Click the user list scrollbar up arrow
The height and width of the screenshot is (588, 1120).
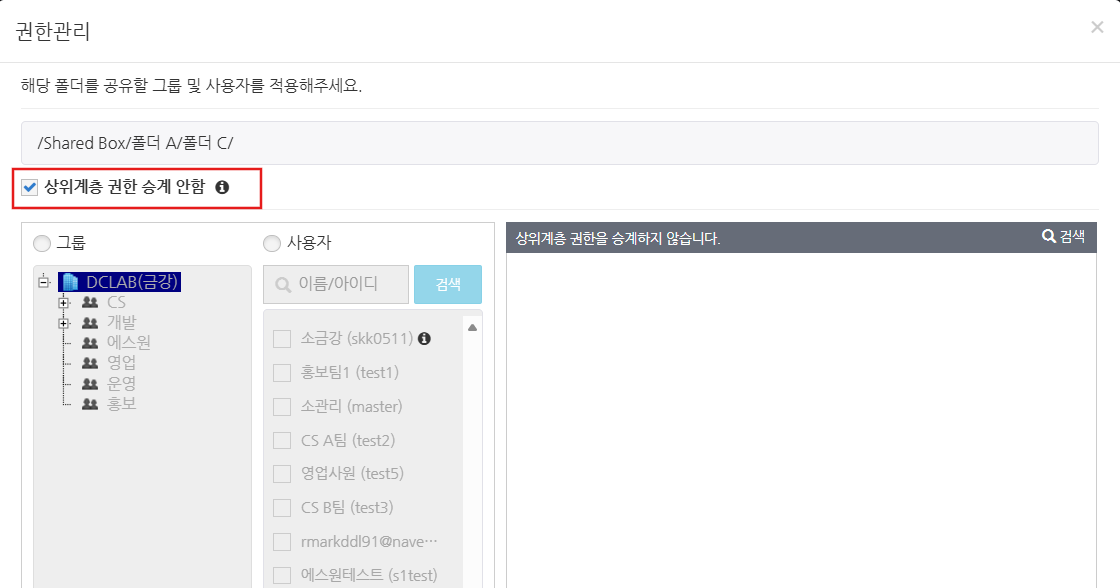point(472,327)
